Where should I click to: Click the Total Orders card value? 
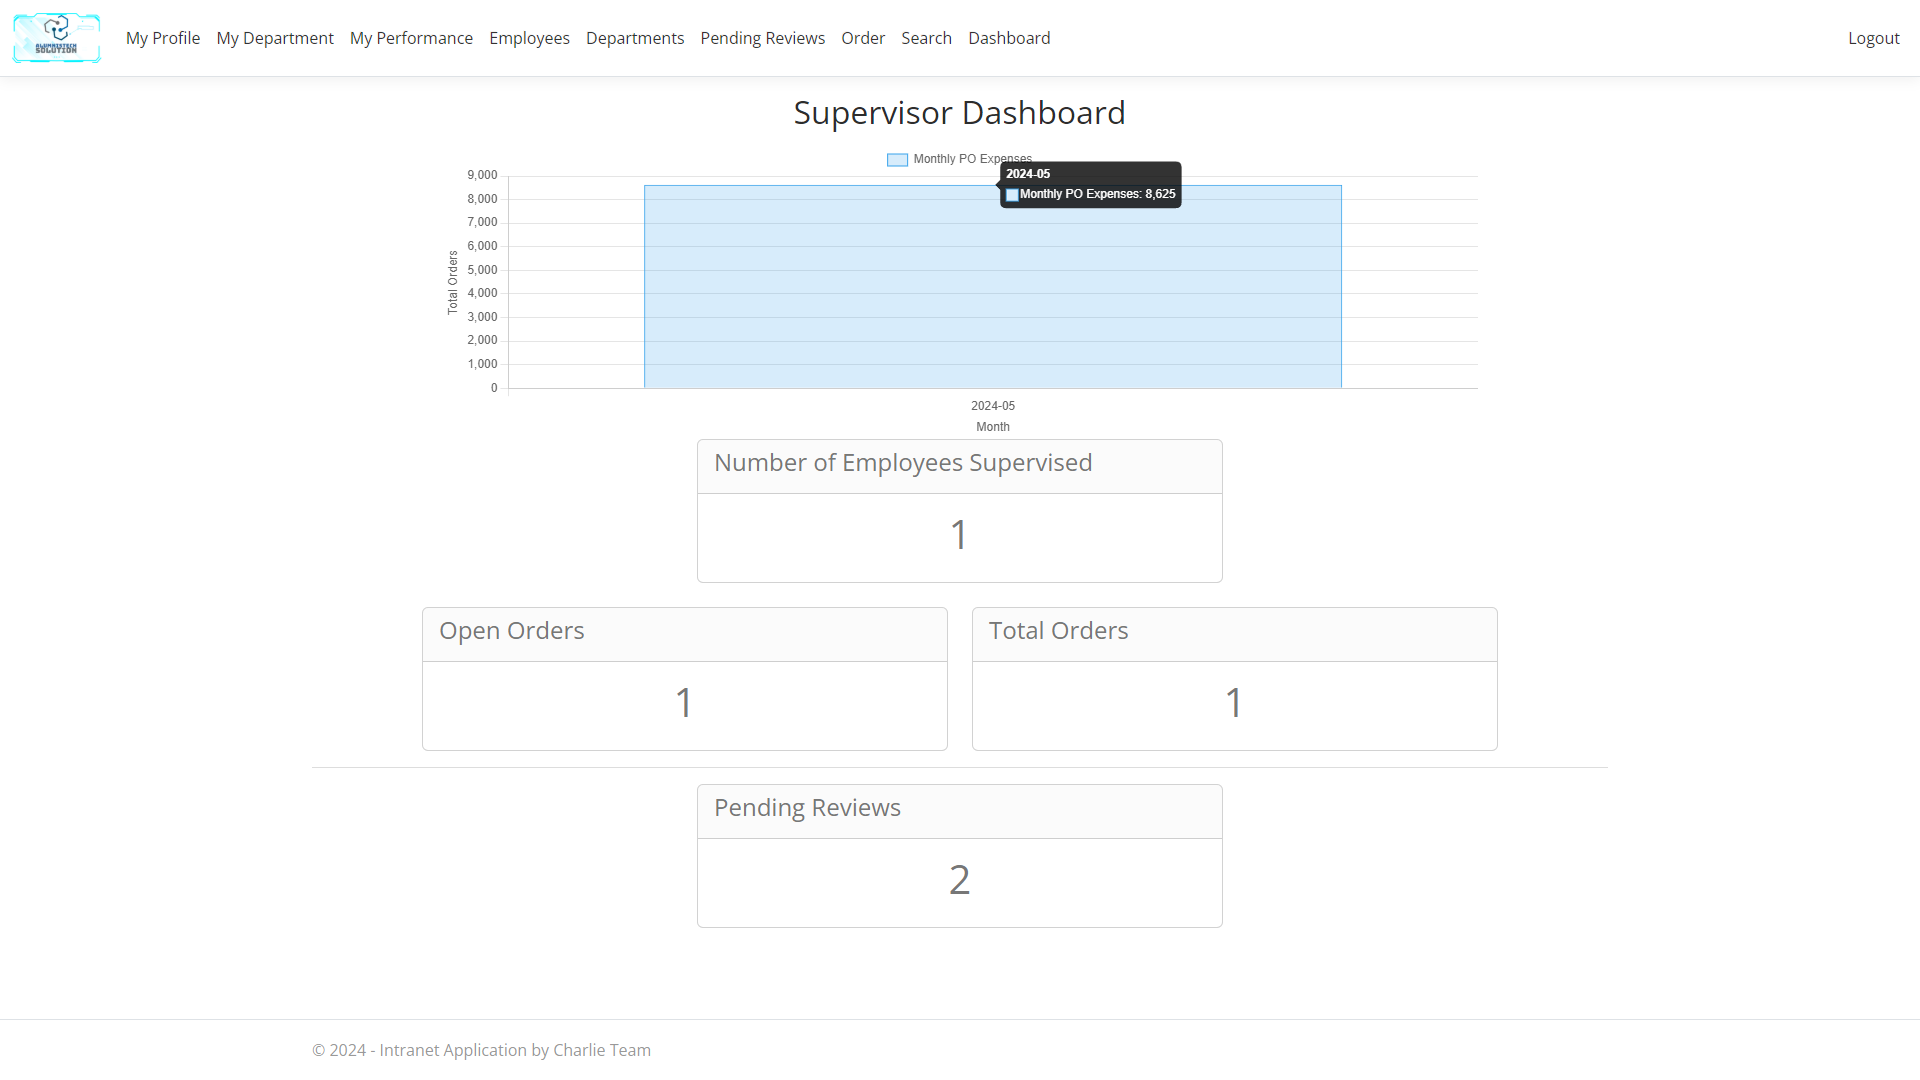point(1234,703)
